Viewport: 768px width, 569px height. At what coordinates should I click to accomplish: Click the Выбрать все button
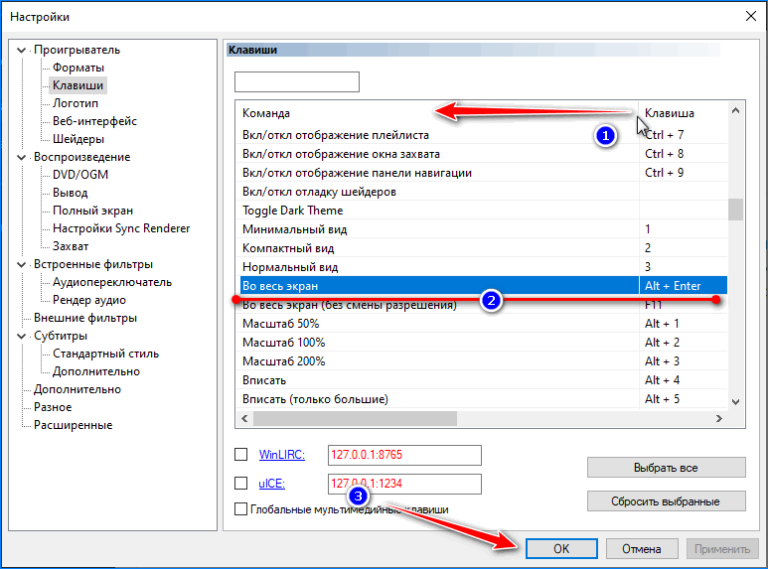pos(666,468)
